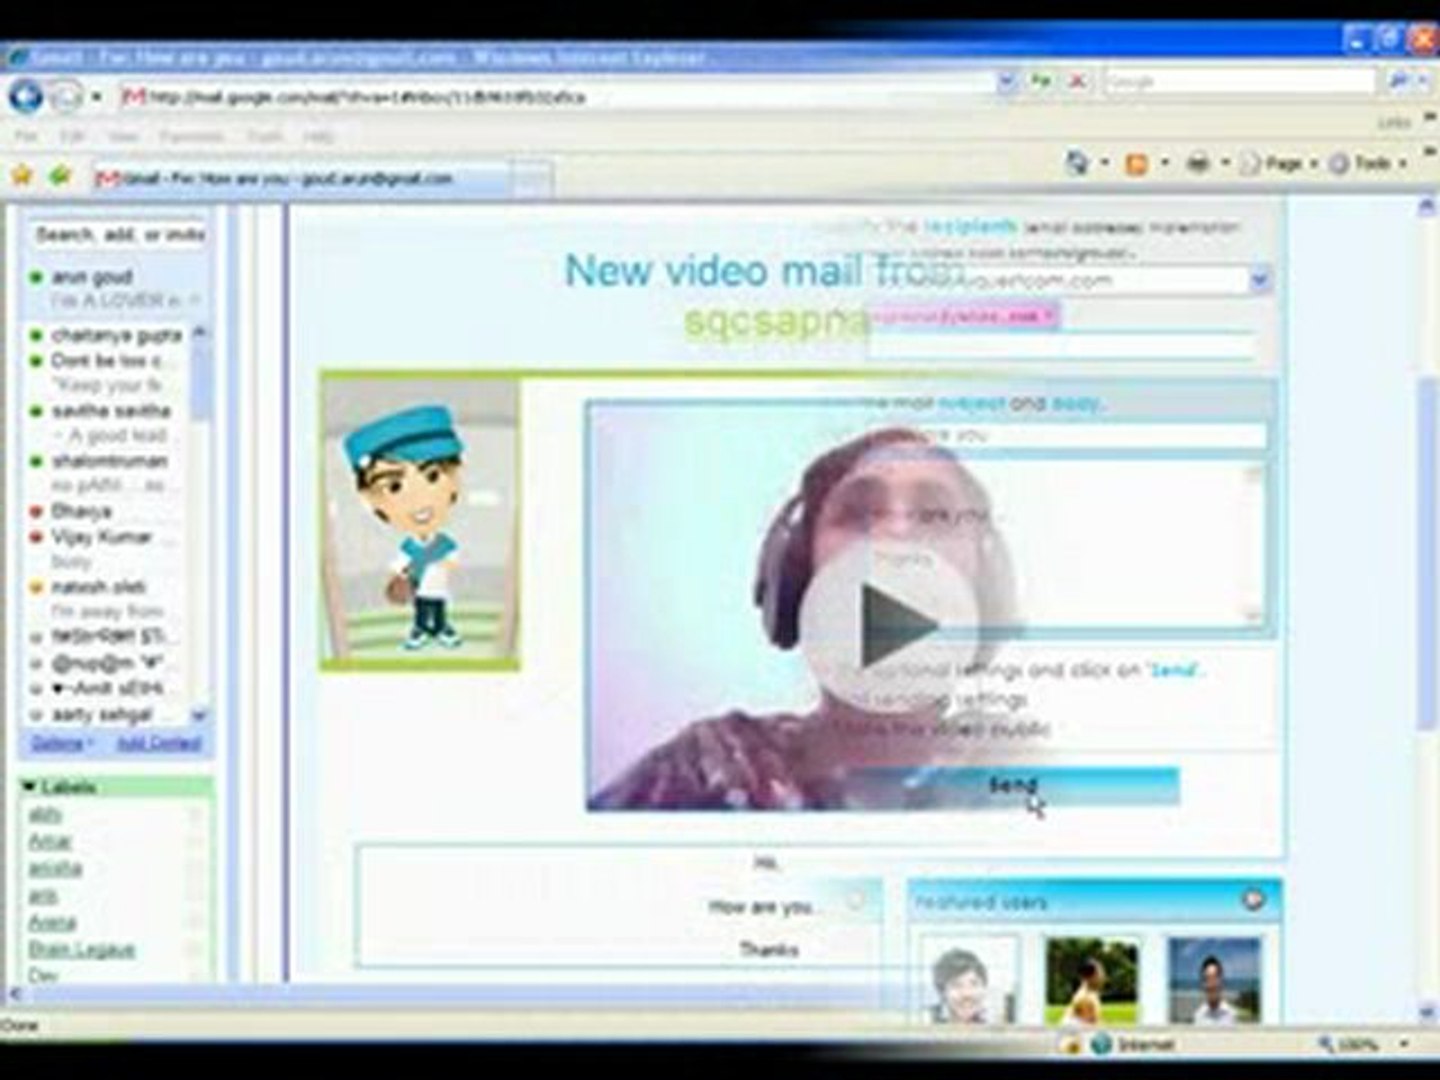Image resolution: width=1440 pixels, height=1080 pixels.
Task: Click the Featured users header icon
Action: point(1254,901)
